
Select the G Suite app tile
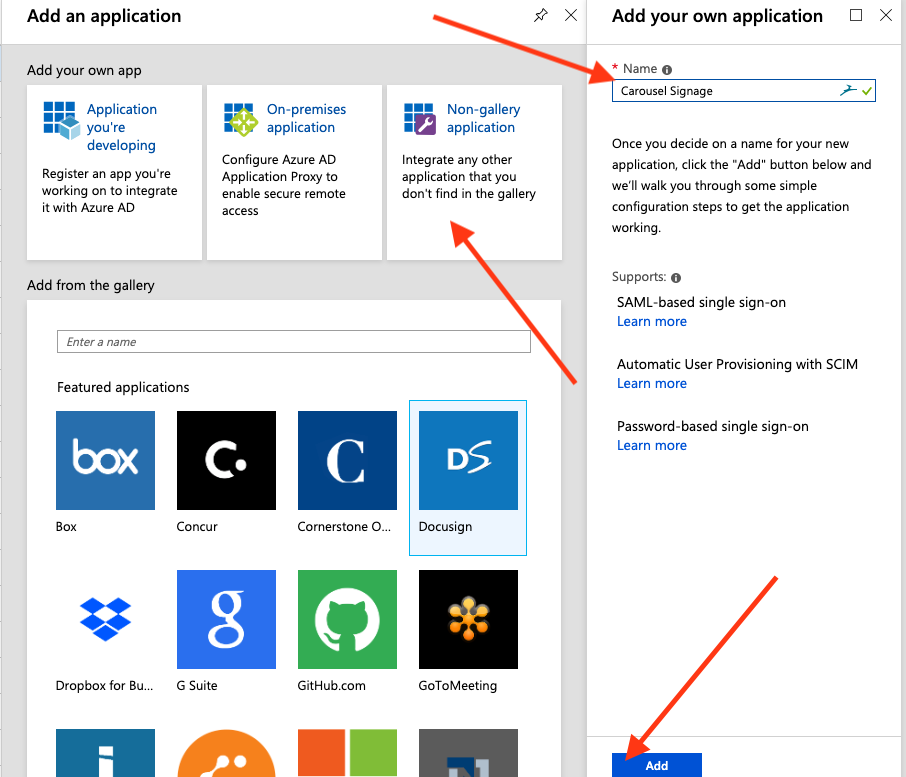(x=226, y=619)
